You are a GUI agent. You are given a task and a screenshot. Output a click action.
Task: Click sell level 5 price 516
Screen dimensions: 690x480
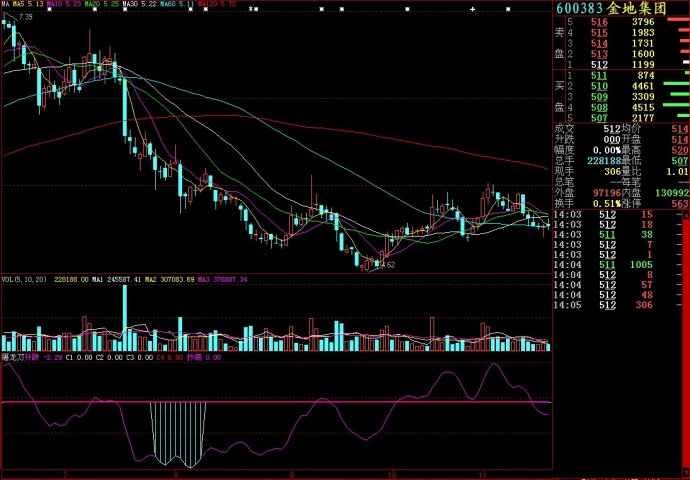[x=599, y=22]
